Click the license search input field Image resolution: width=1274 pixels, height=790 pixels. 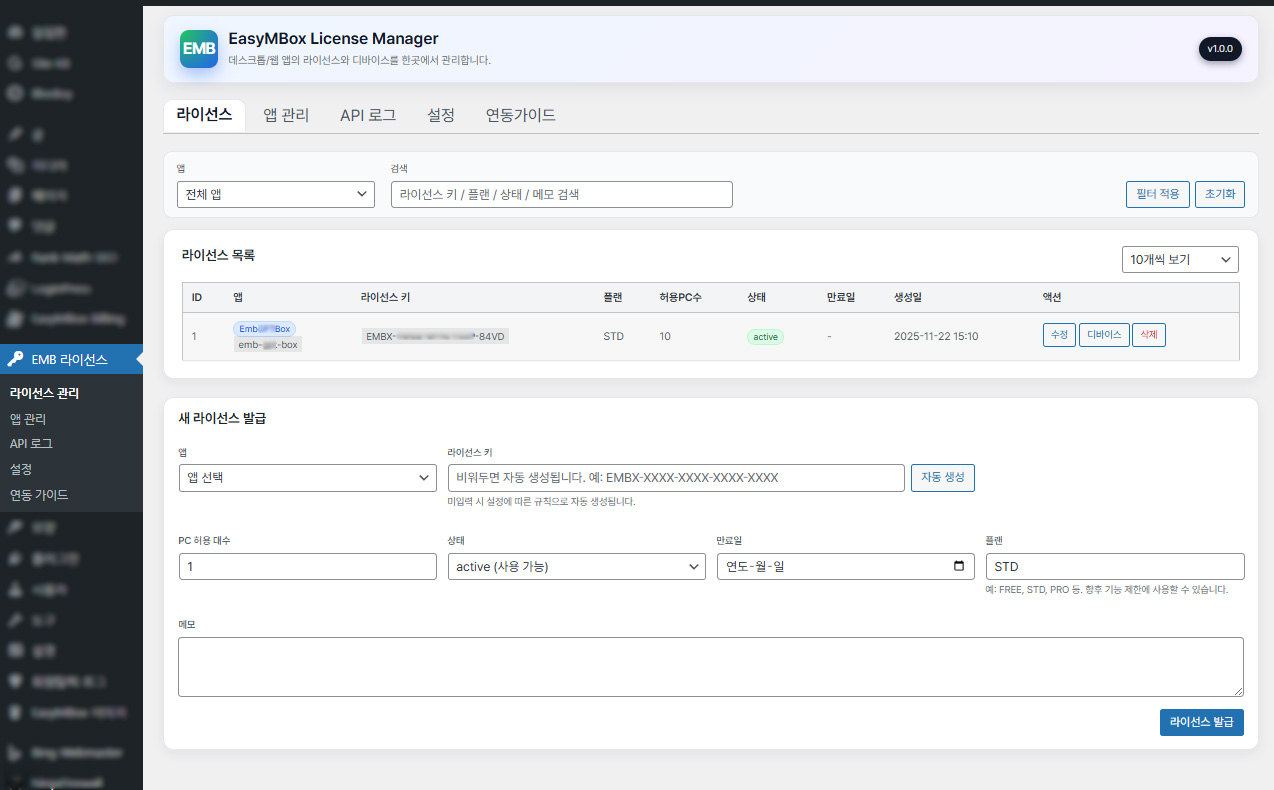[x=561, y=194]
